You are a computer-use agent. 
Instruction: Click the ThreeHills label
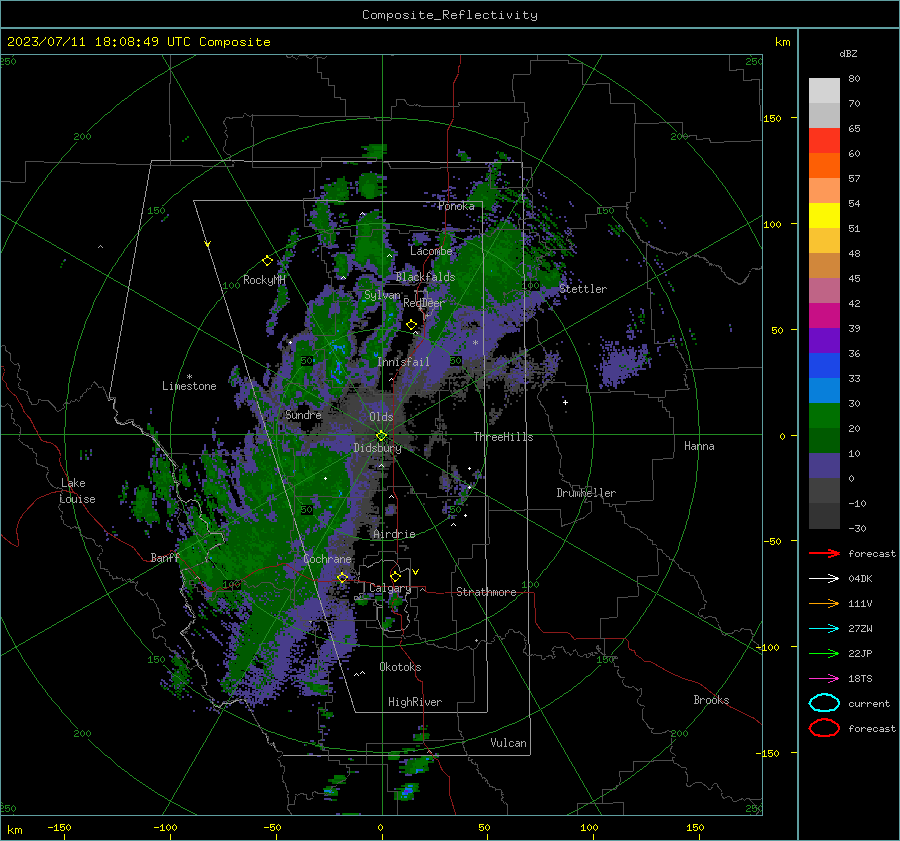point(503,437)
